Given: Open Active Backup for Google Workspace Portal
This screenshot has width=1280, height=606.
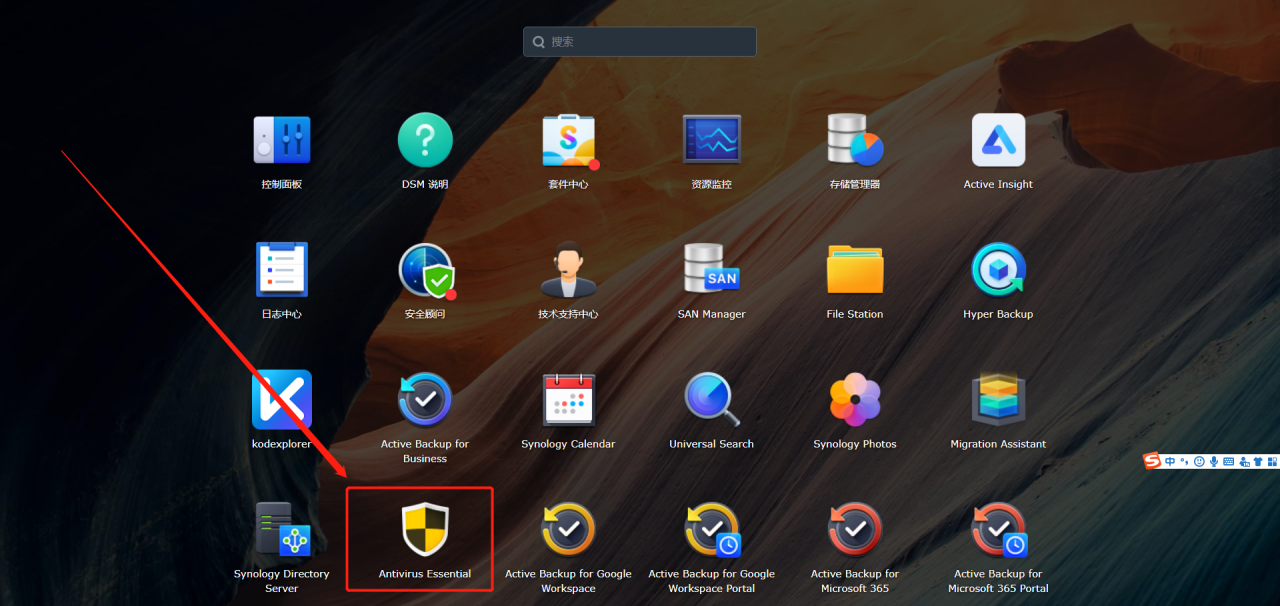Looking at the screenshot, I should tap(712, 530).
